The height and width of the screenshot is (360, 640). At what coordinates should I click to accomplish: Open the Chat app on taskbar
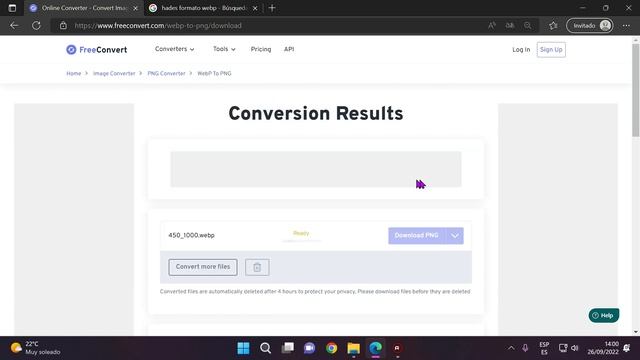(310, 348)
